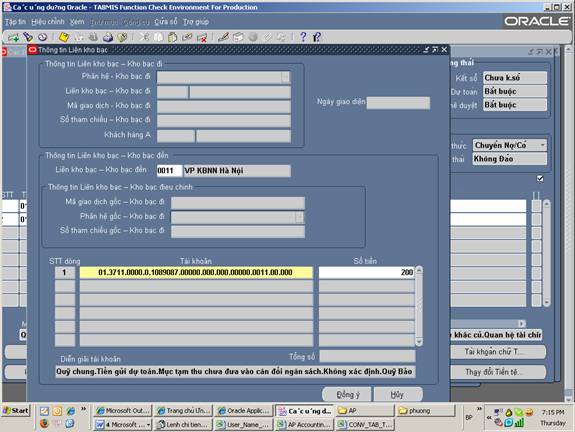Click account list scrollbar down arrow
This screenshot has width=575, height=432.
419,342
